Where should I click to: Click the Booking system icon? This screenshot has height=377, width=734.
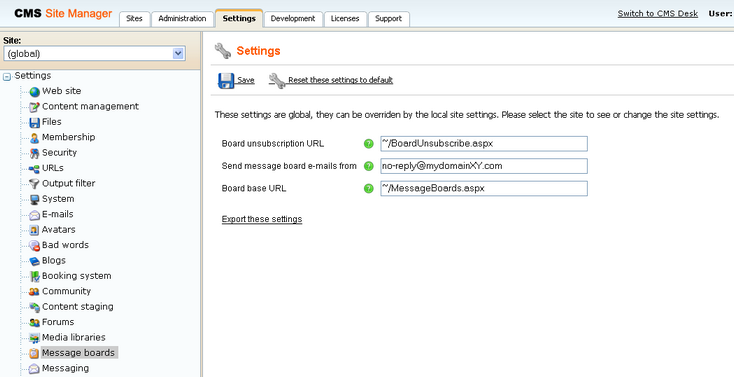35,277
